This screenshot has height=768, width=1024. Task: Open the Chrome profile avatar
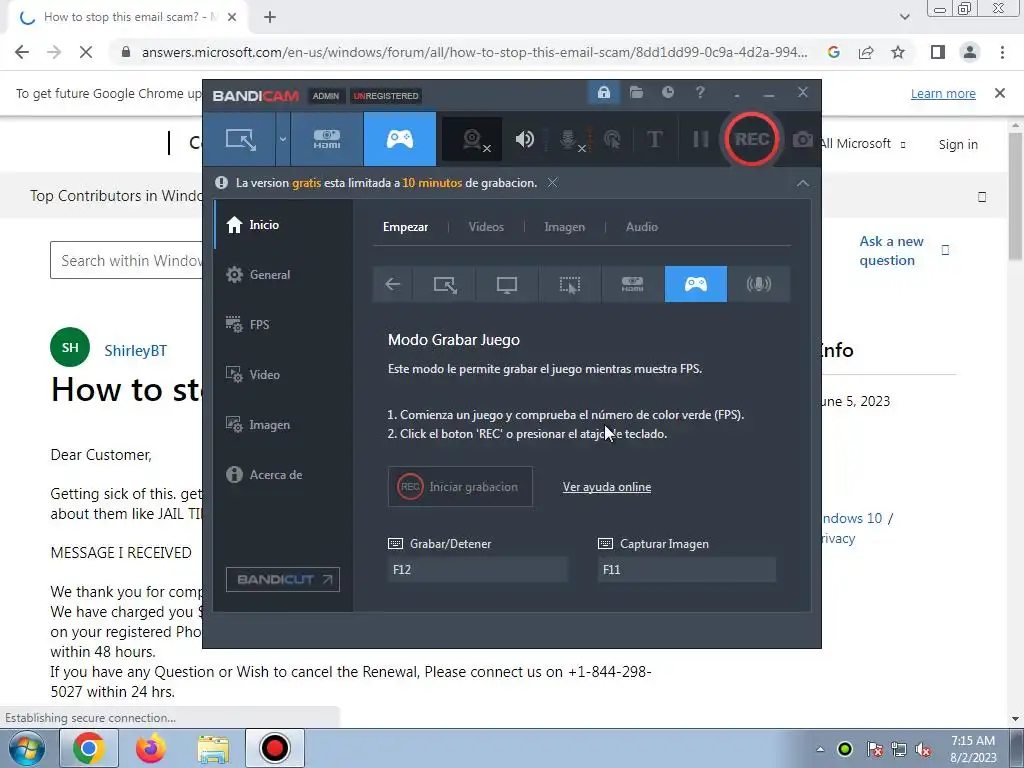point(970,52)
